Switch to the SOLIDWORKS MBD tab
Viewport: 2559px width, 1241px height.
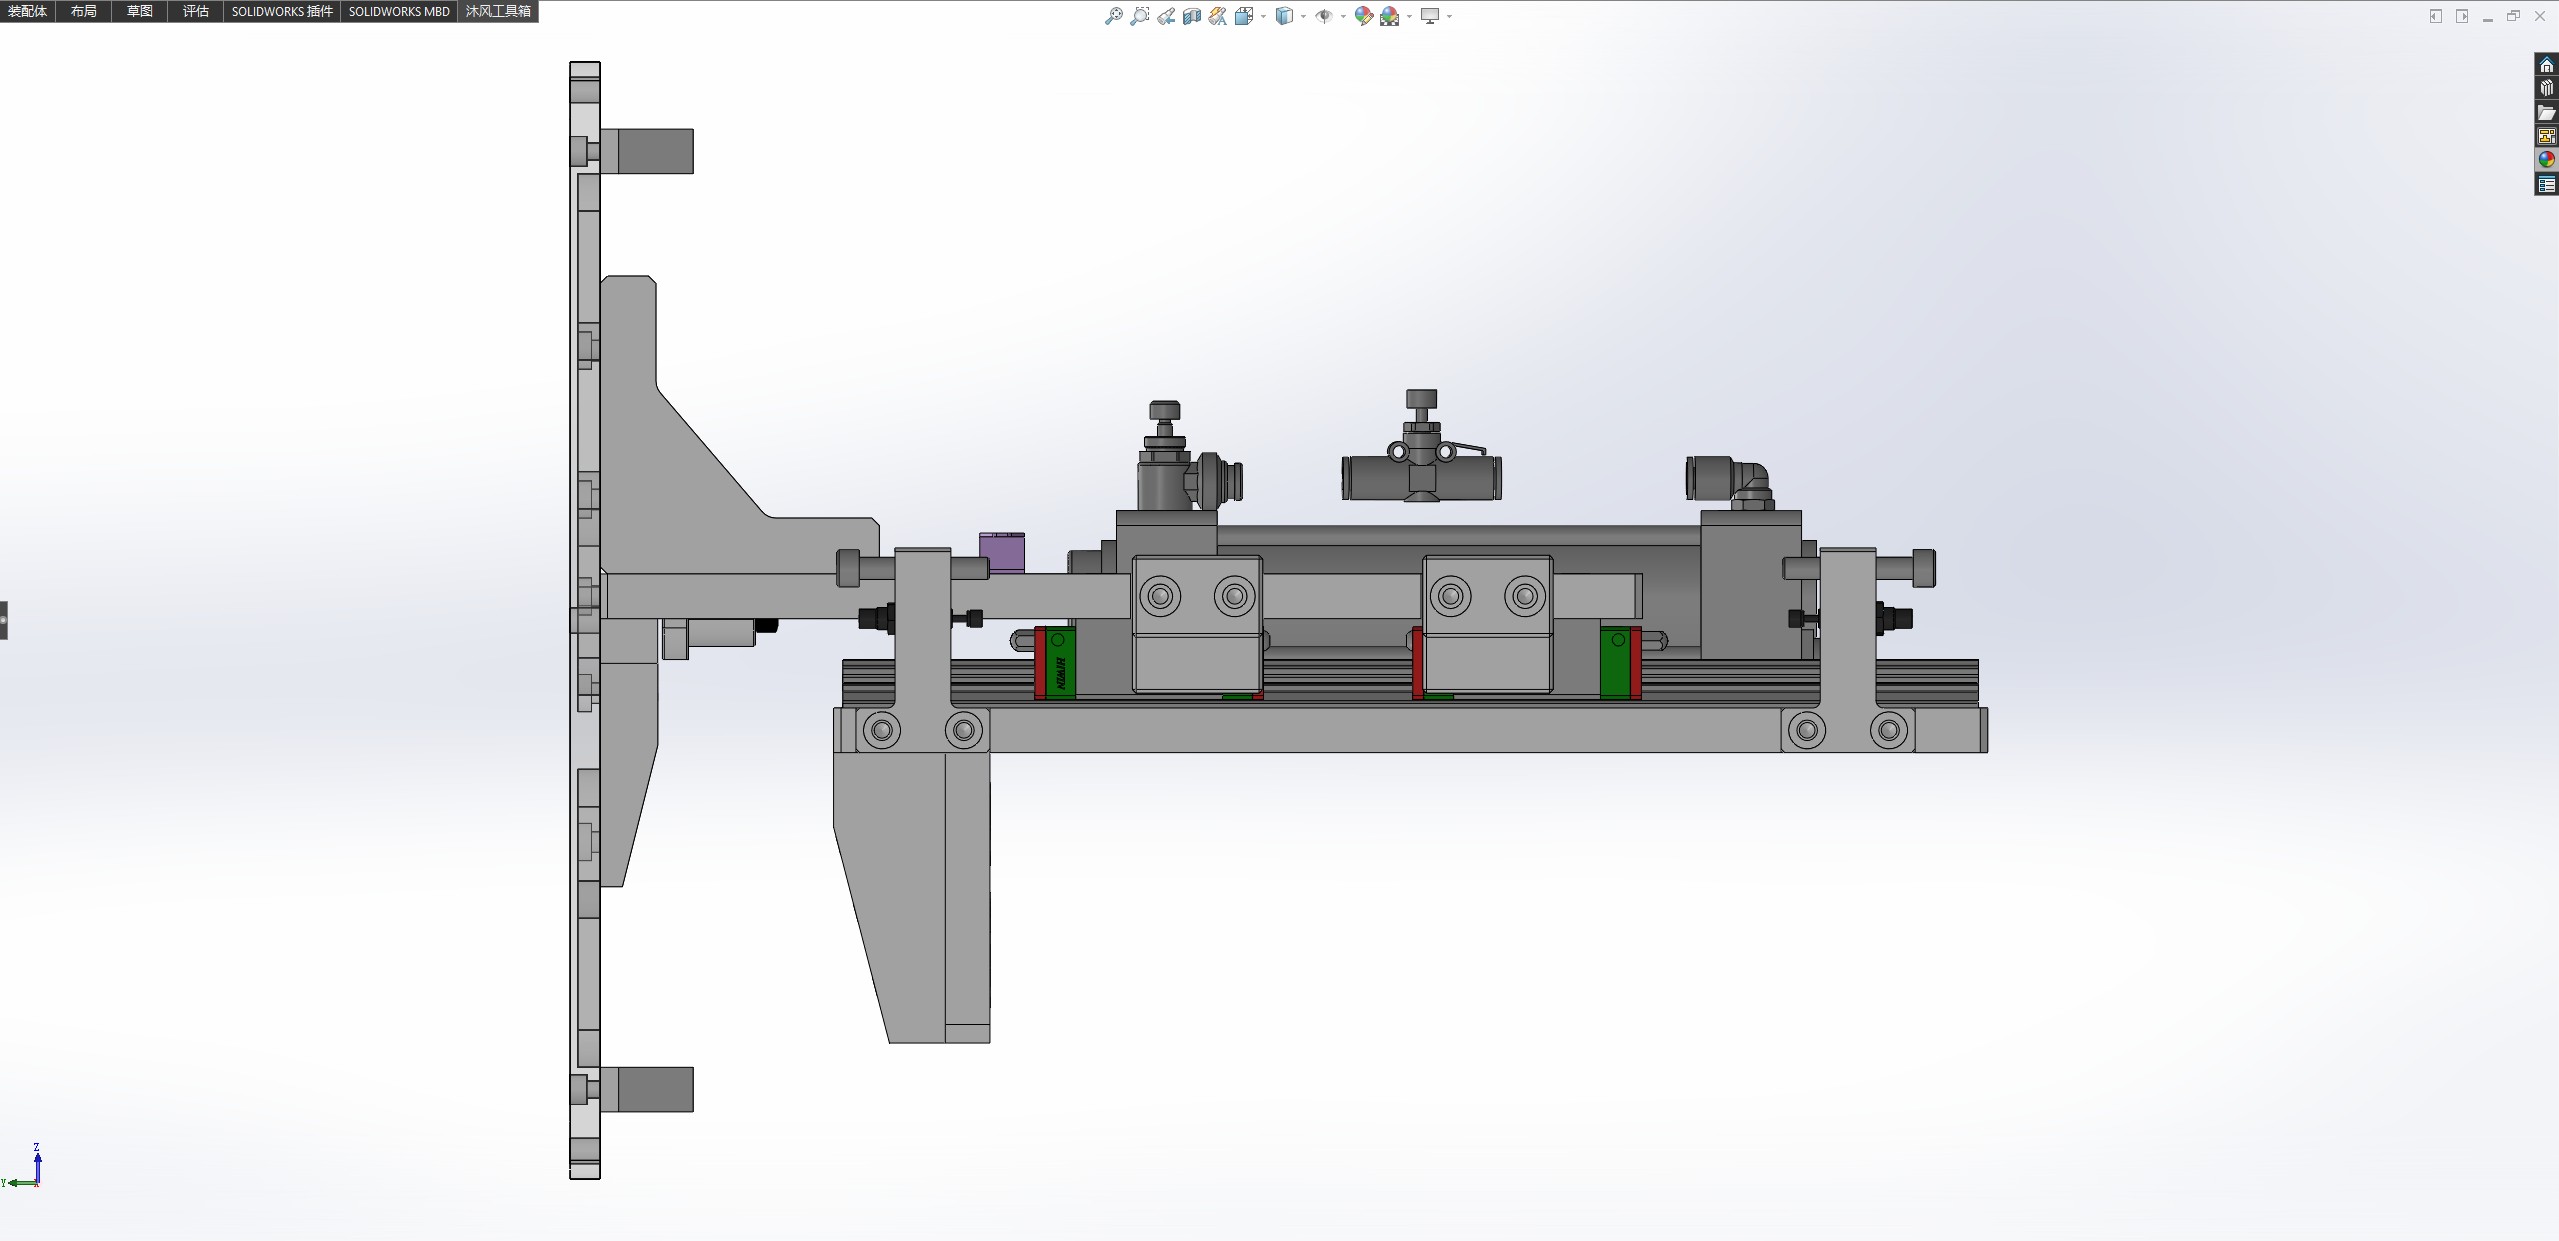tap(398, 11)
